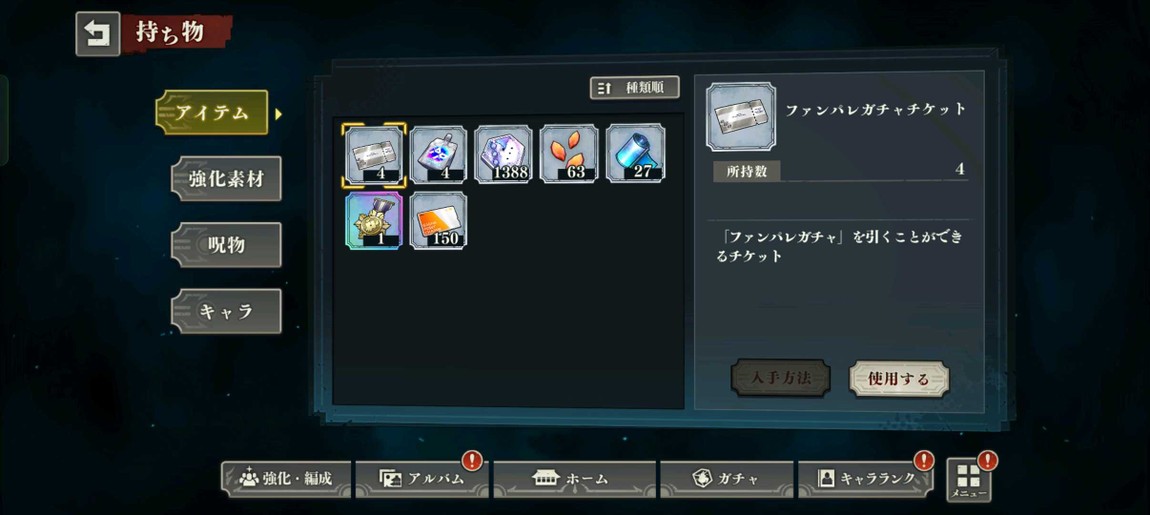This screenshot has height=515, width=1150.
Task: Select the gold medal item with count 1
Action: pos(373,221)
